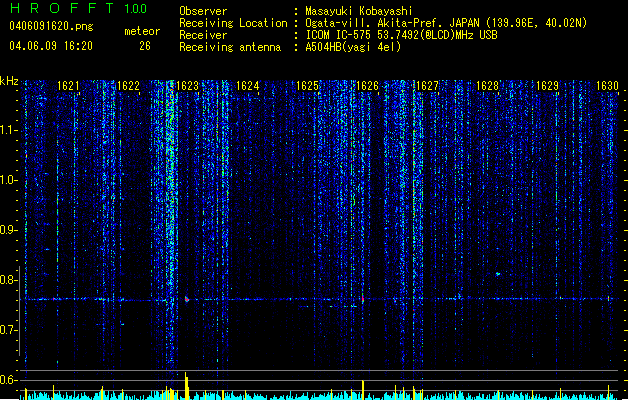Click the 1629 time marker
The height and width of the screenshot is (400, 629).
(547, 86)
